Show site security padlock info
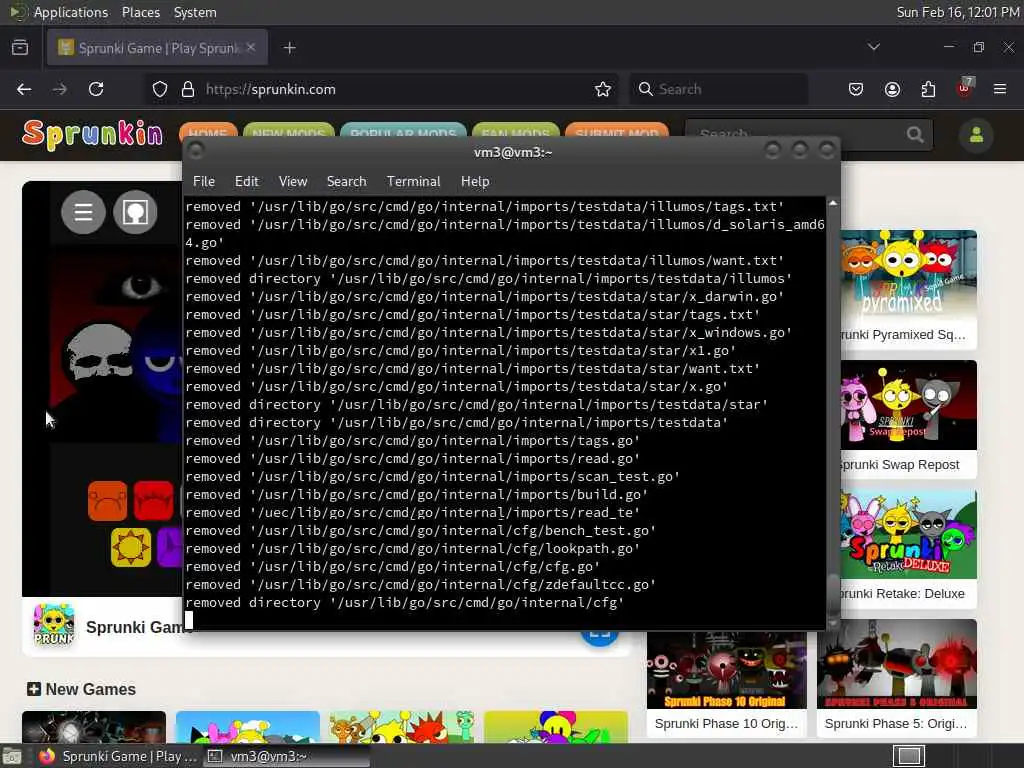 (x=187, y=89)
